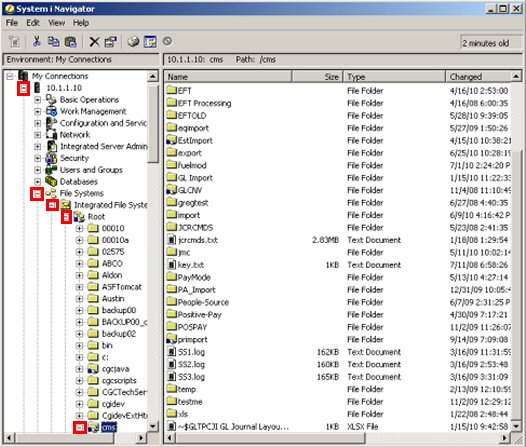Screen dimensions: 526x447
Task: Click the Configuration and Service icon
Action: tap(51, 123)
